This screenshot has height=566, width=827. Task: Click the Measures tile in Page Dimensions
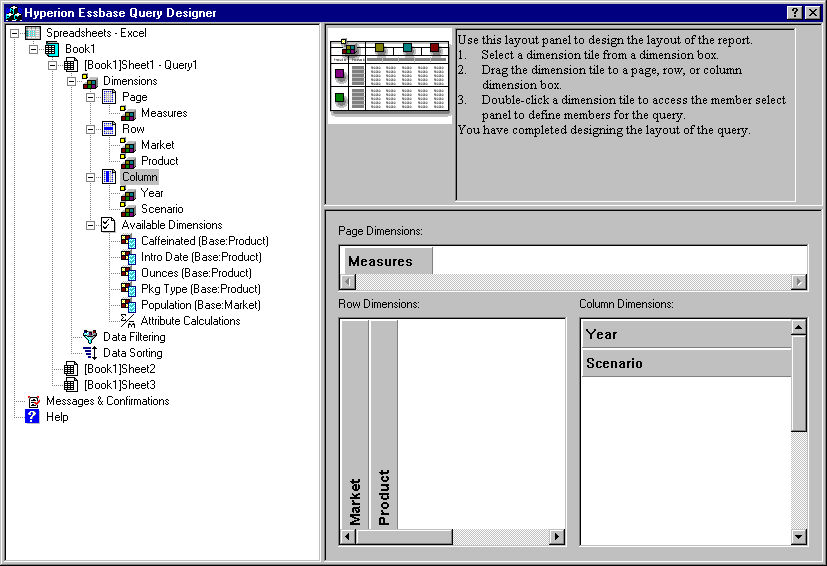click(x=388, y=261)
